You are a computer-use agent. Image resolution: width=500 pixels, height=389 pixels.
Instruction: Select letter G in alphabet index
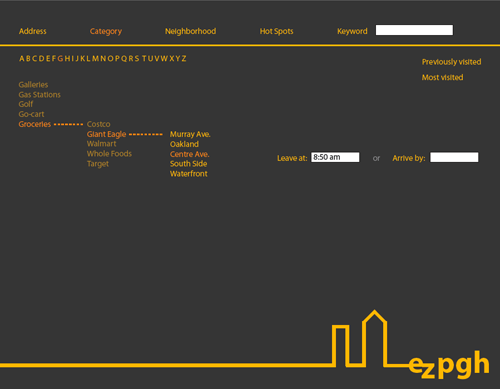[x=60, y=59]
